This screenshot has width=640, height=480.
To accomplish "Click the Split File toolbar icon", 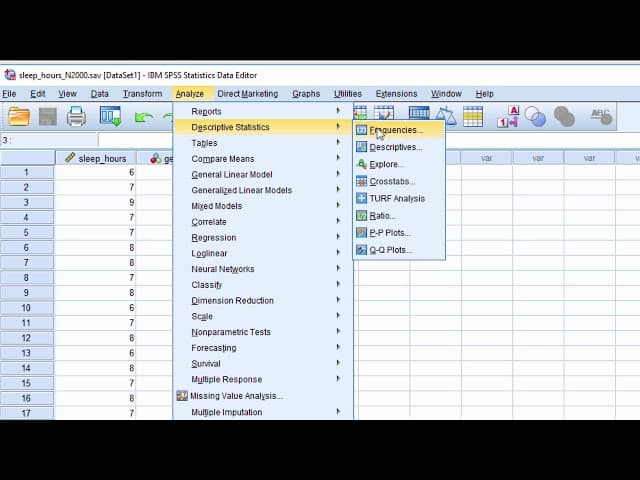I will point(419,113).
